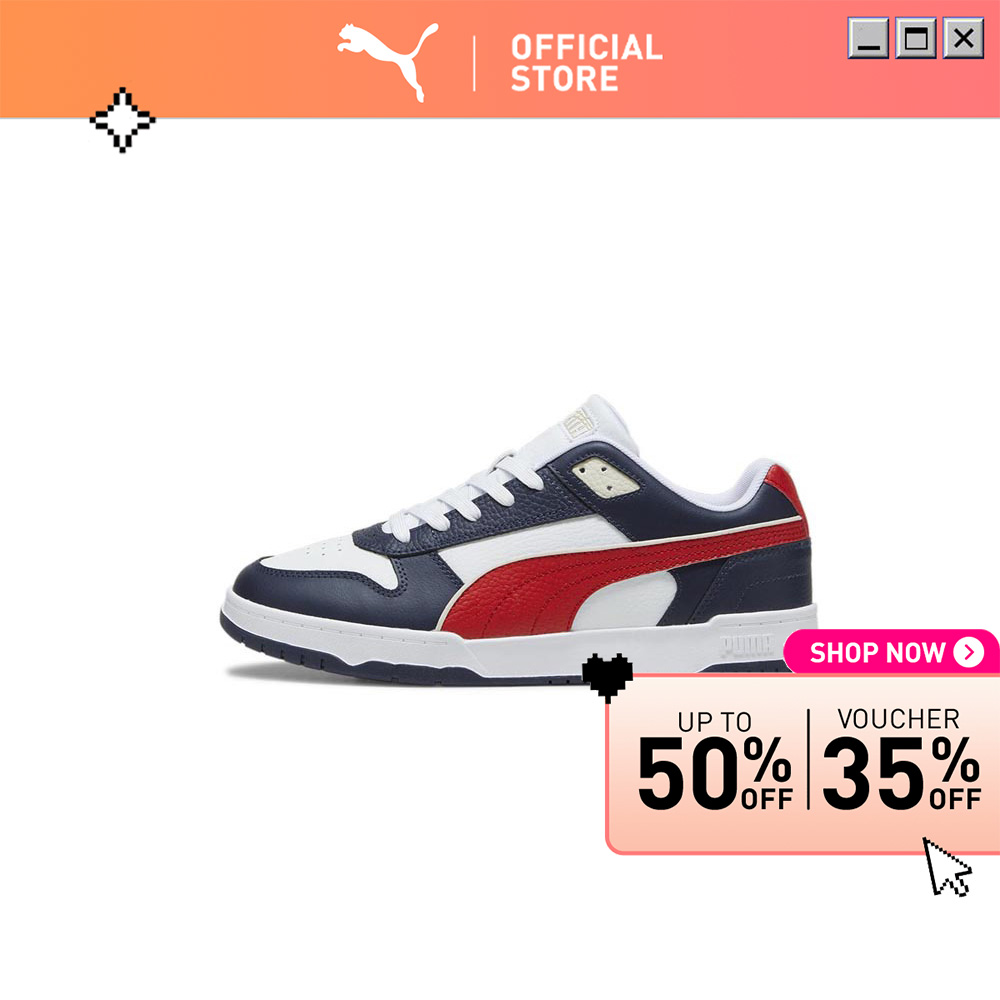Click the arrow circle in SHOP NOW

969,652
